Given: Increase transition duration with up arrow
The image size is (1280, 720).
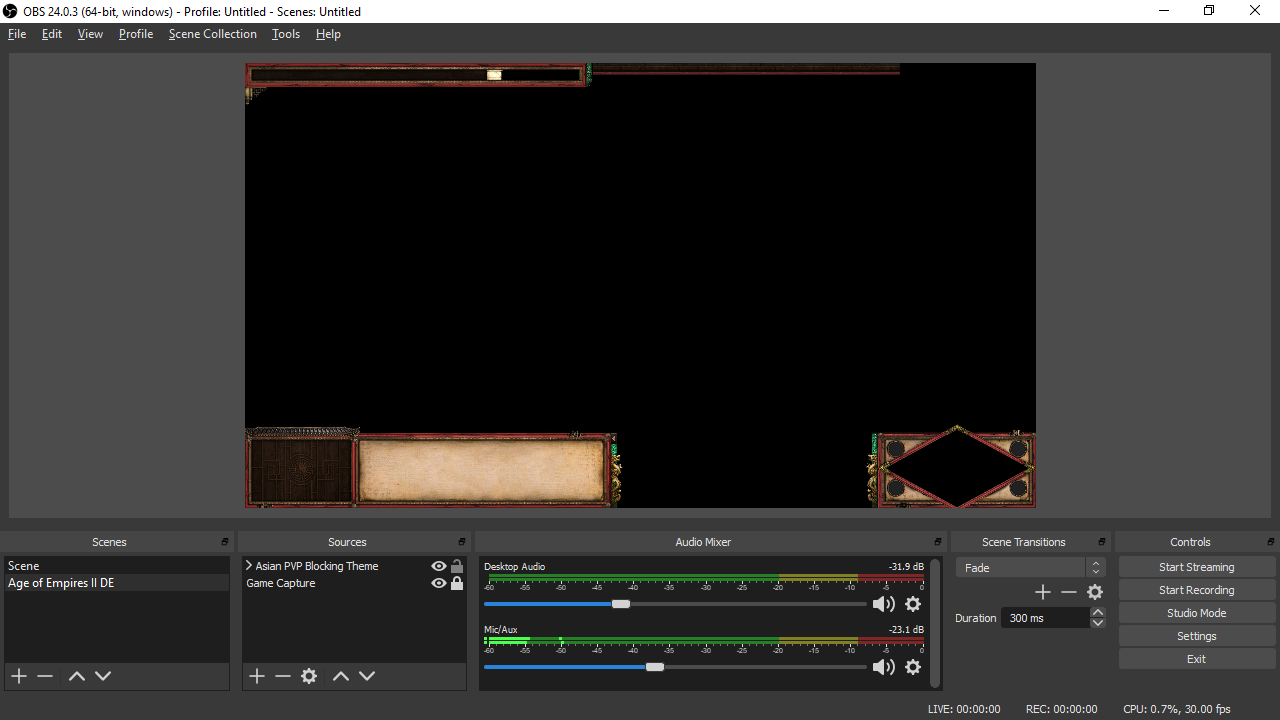Looking at the screenshot, I should click(x=1097, y=613).
